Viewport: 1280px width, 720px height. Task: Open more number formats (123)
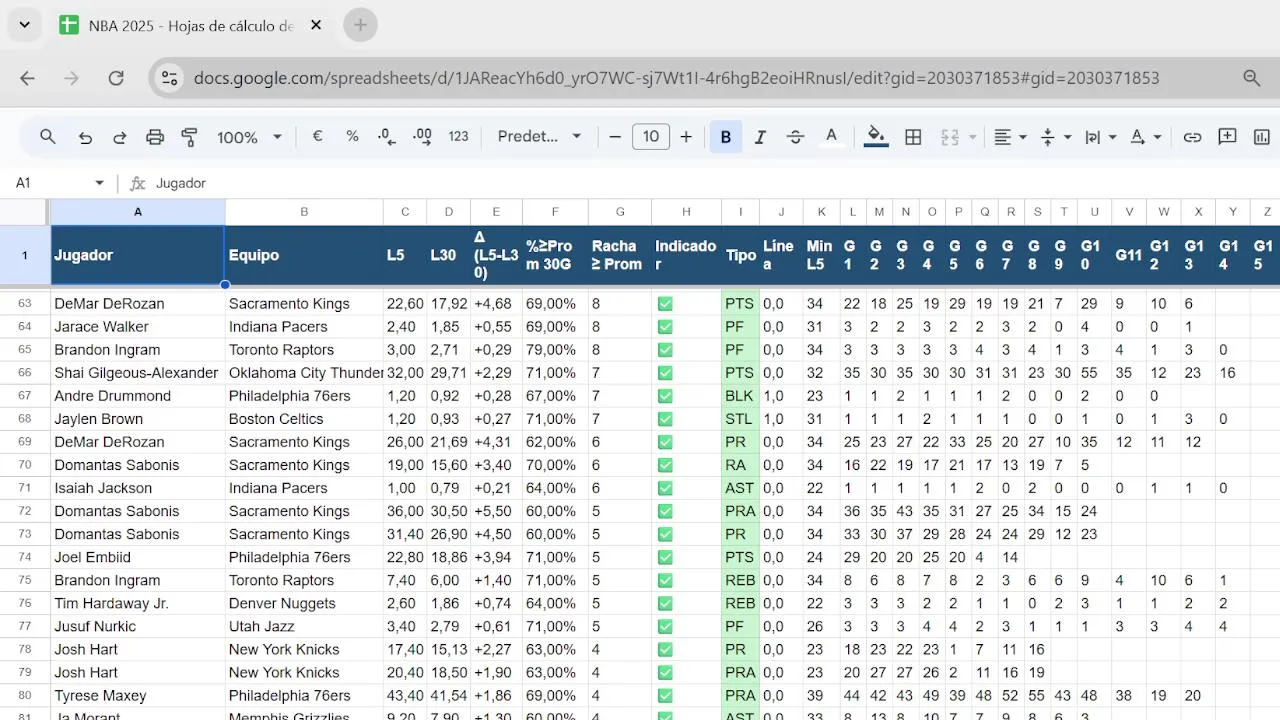tap(458, 137)
